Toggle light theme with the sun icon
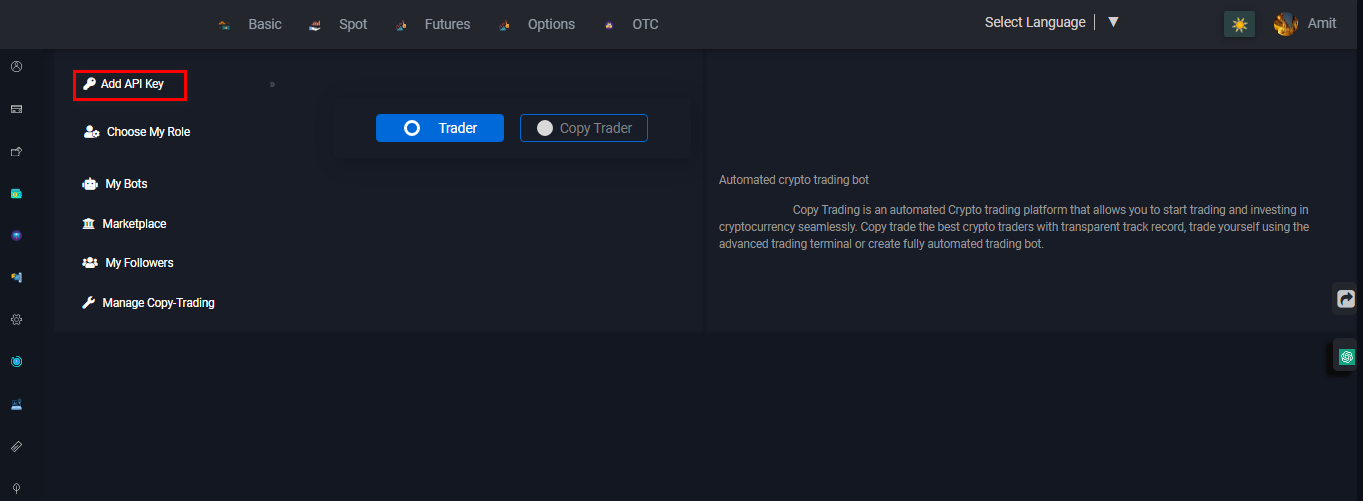The width and height of the screenshot is (1363, 501). click(1239, 24)
